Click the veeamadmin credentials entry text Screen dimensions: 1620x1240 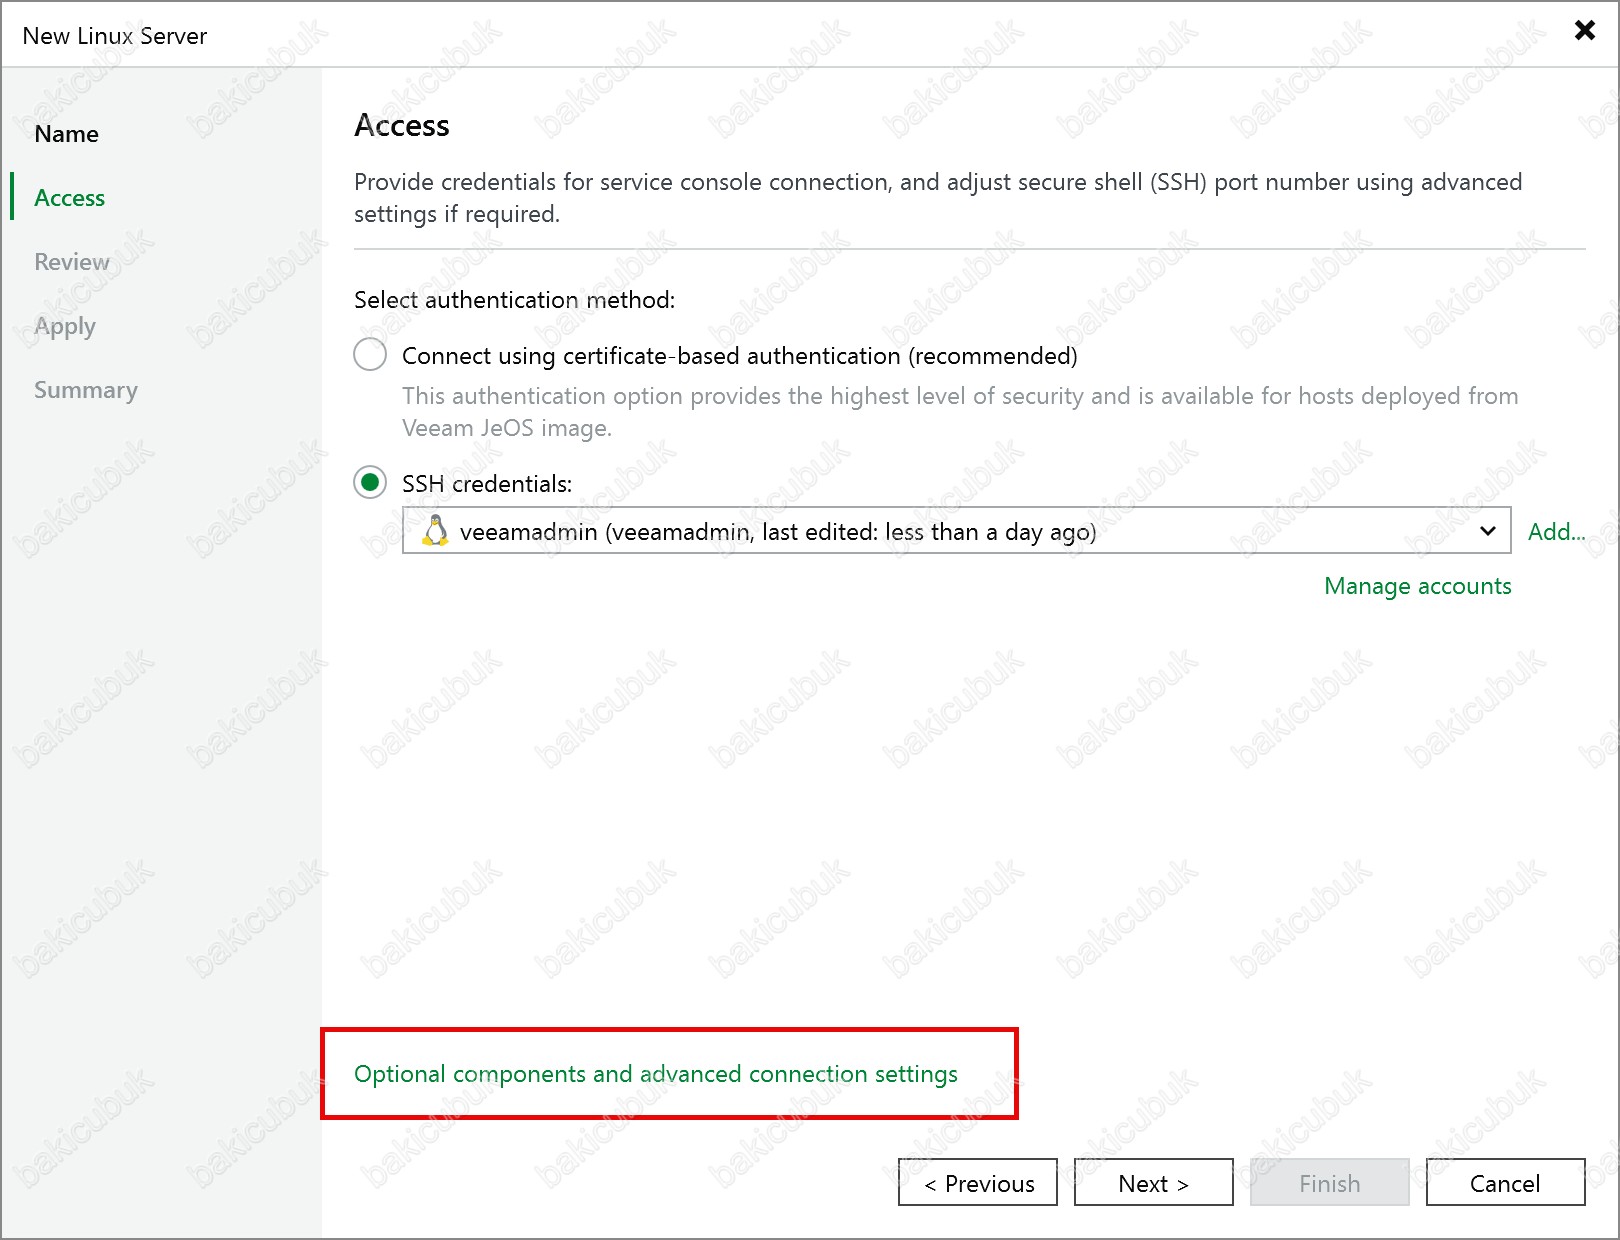(x=778, y=532)
